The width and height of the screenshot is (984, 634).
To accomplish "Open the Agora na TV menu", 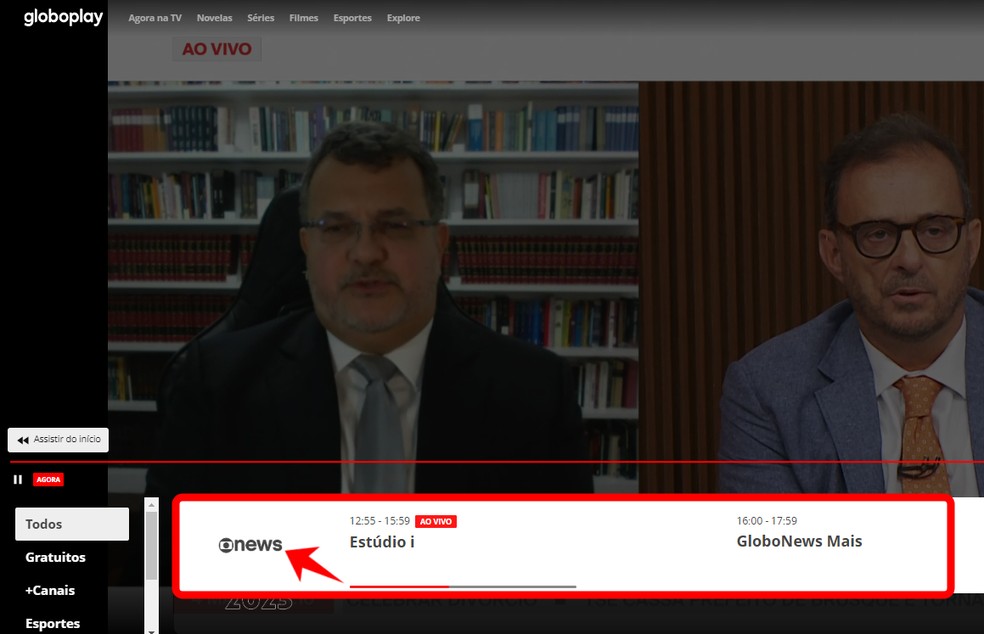I will (x=155, y=18).
